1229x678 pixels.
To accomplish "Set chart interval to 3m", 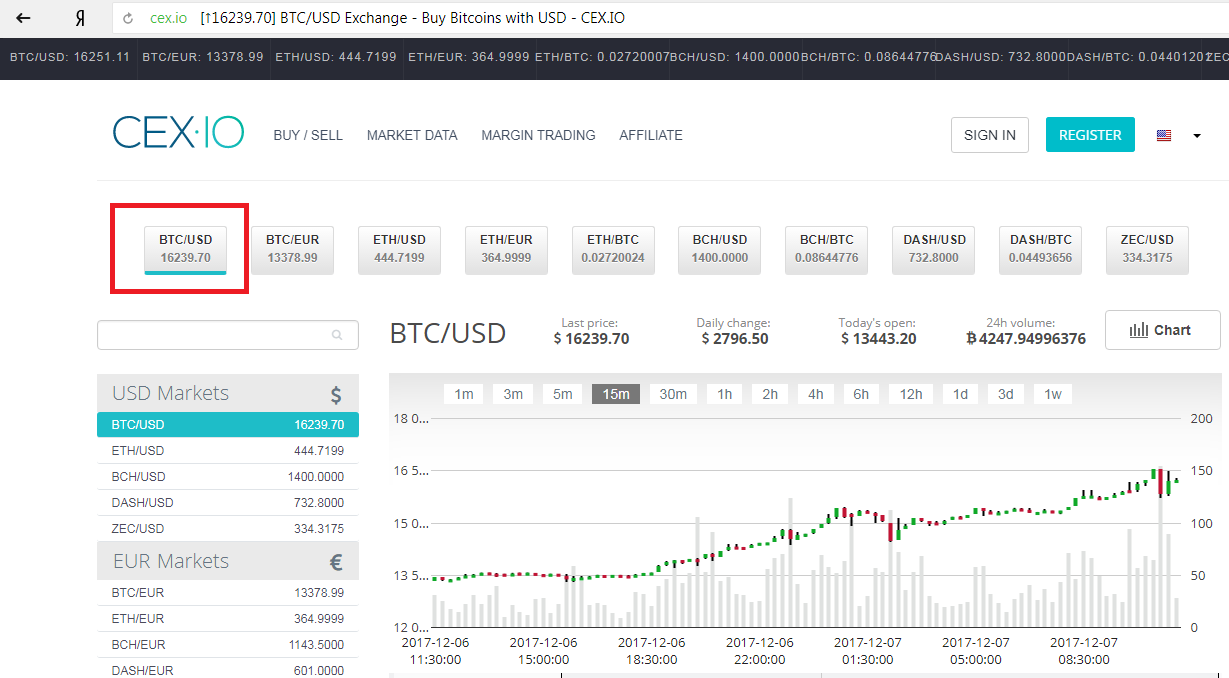I will [x=513, y=394].
